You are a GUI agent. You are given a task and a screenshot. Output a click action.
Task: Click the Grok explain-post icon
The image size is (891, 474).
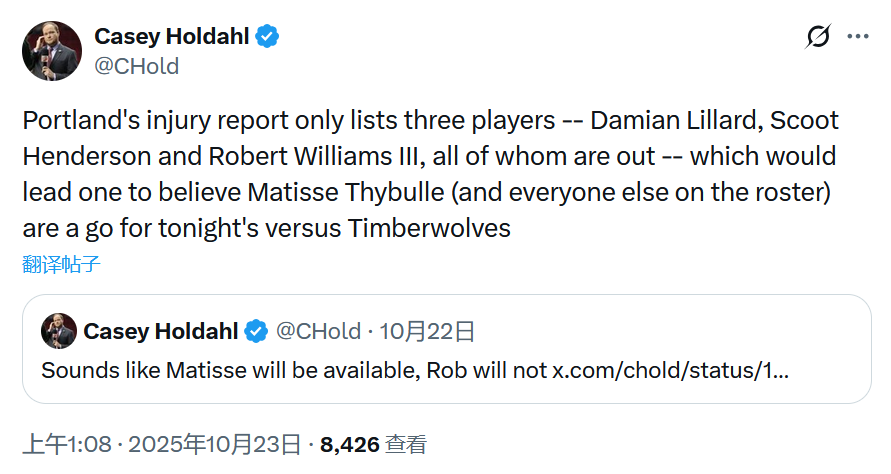coord(817,37)
